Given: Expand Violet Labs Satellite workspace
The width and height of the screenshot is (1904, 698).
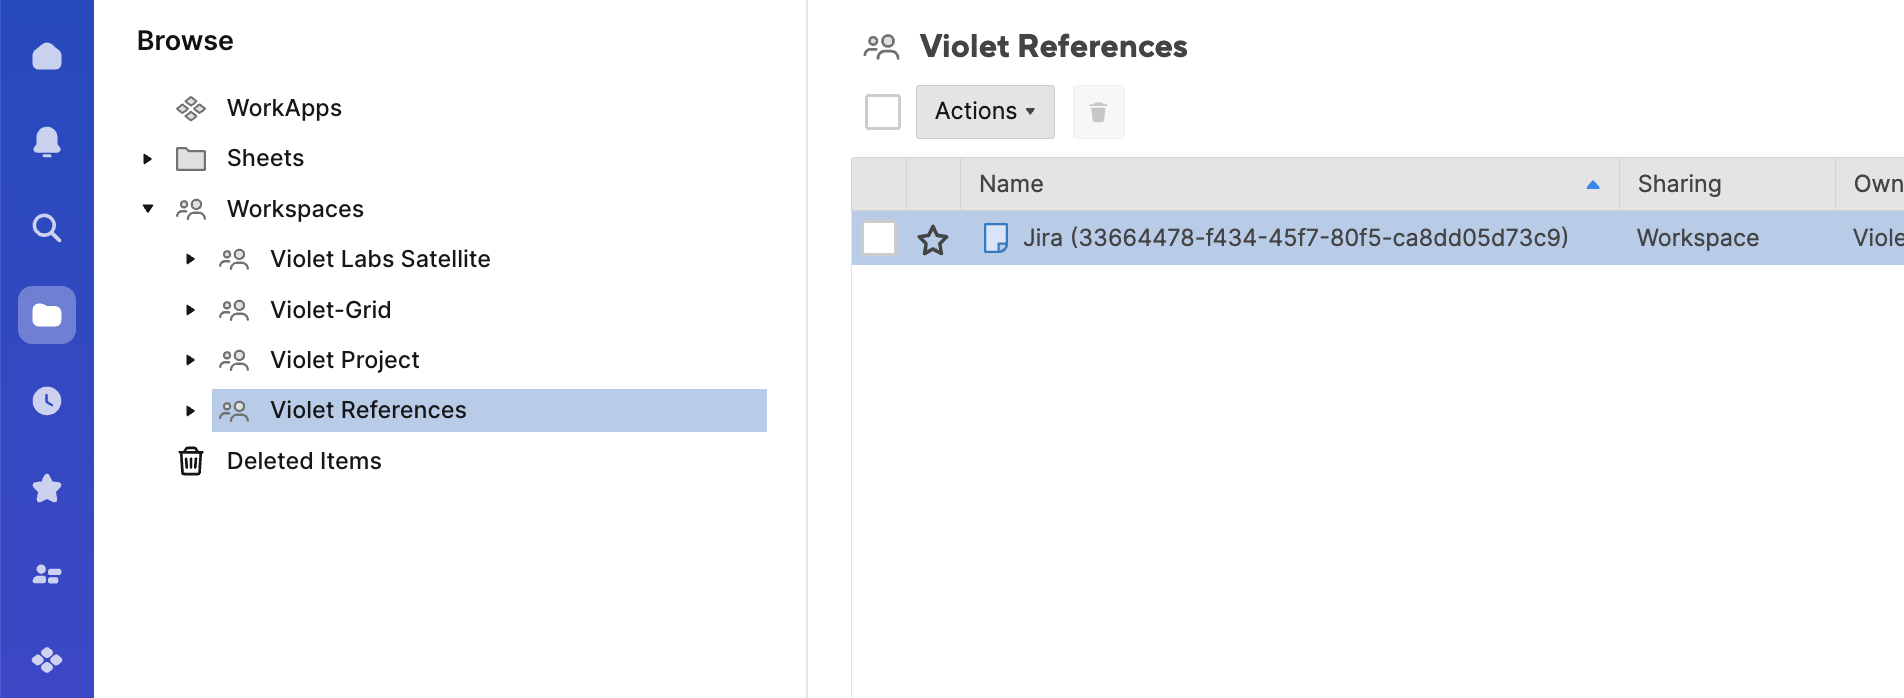Looking at the screenshot, I should point(190,259).
